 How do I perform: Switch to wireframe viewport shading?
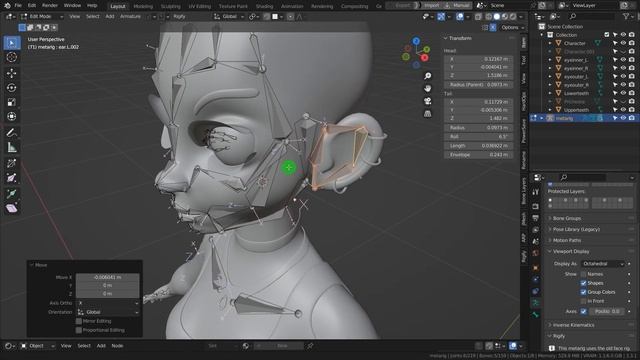[489, 17]
